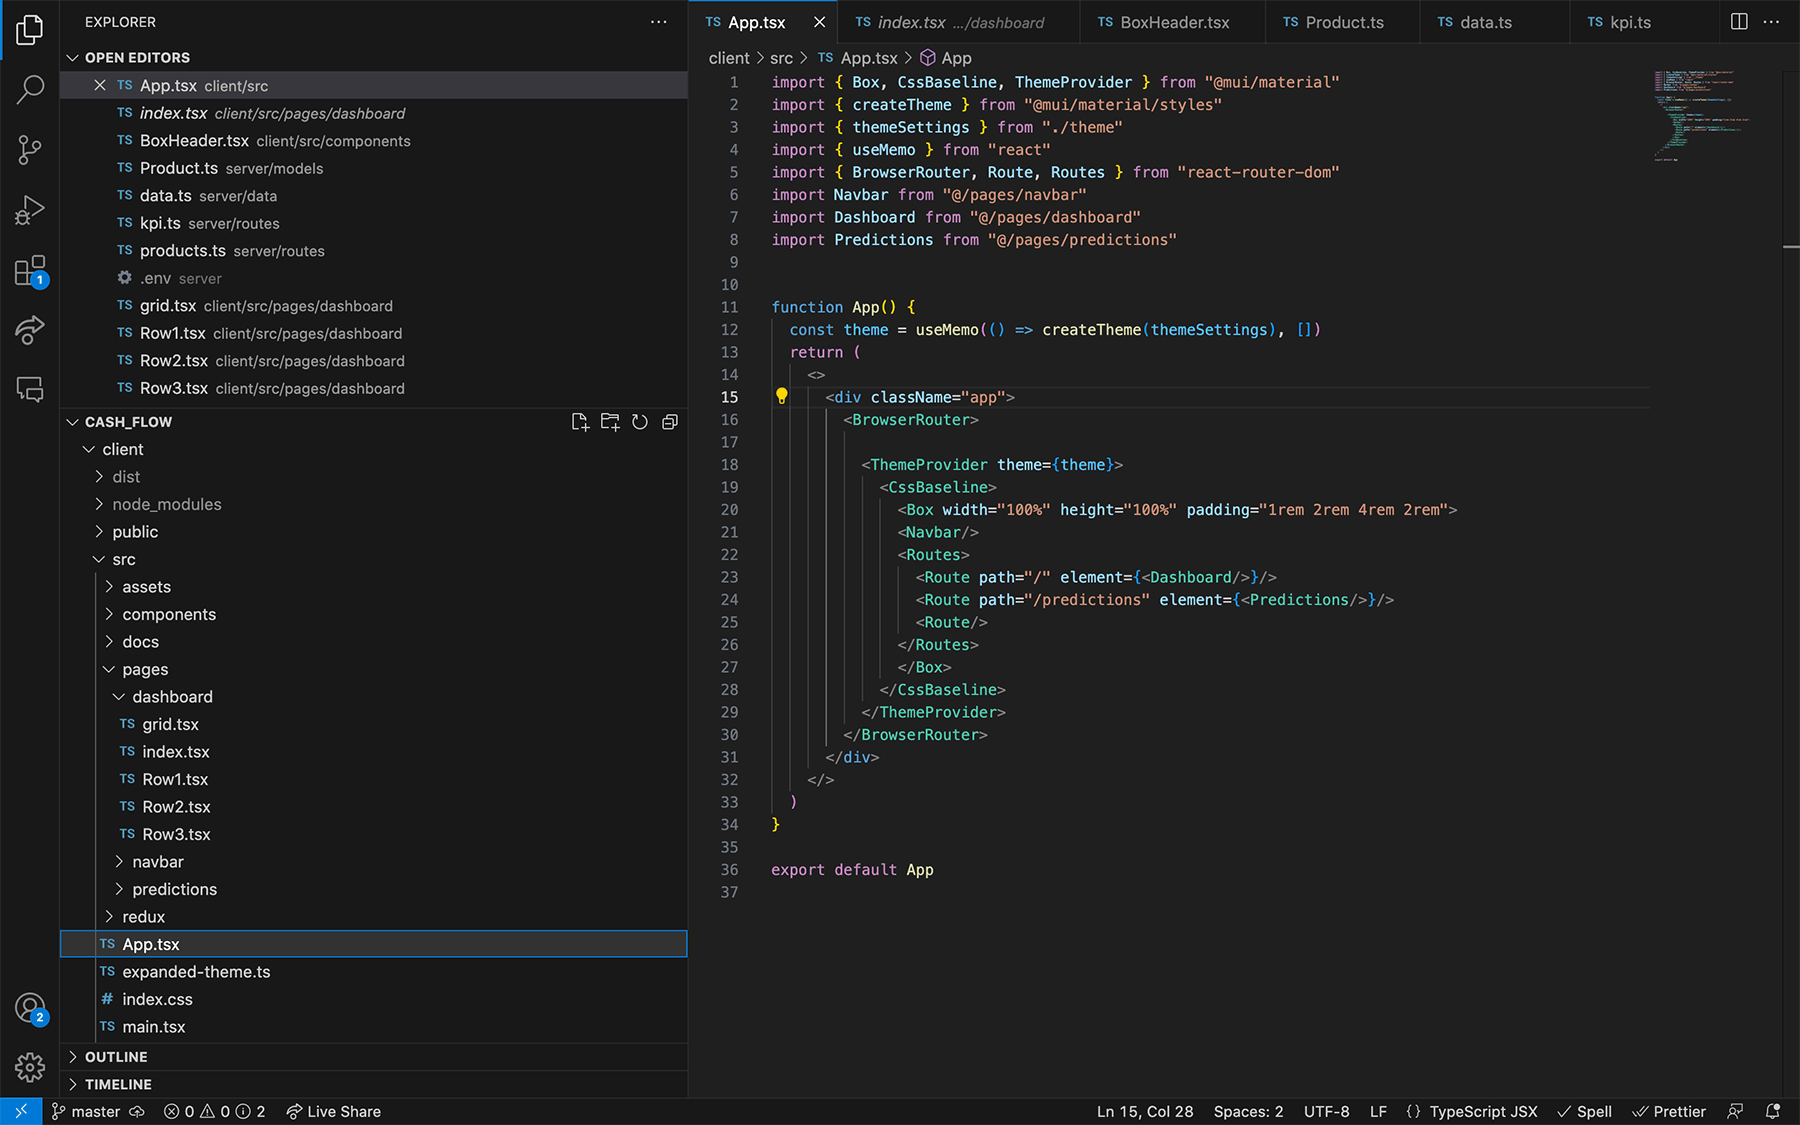The width and height of the screenshot is (1800, 1125).
Task: Click New File icon in CASH_FLOW header
Action: click(x=580, y=422)
